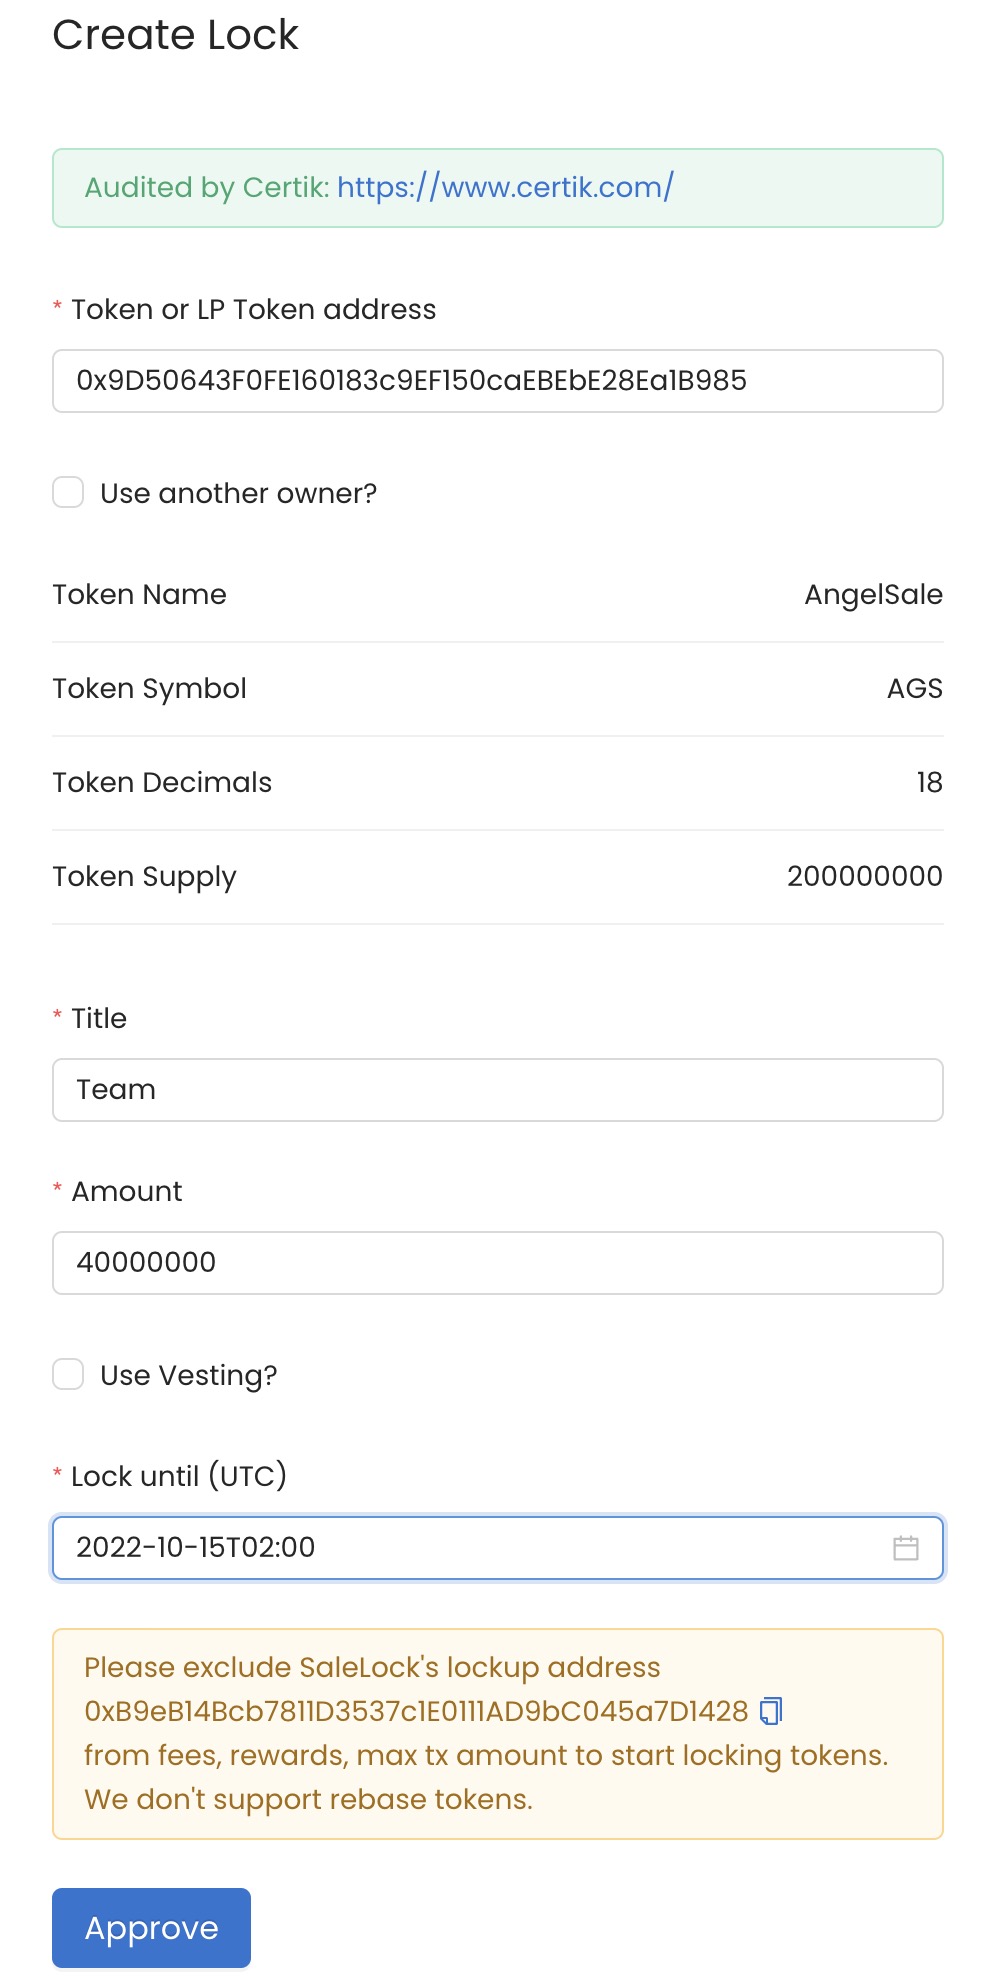Click the 0xB9eB14... lockup address text

tap(416, 1711)
